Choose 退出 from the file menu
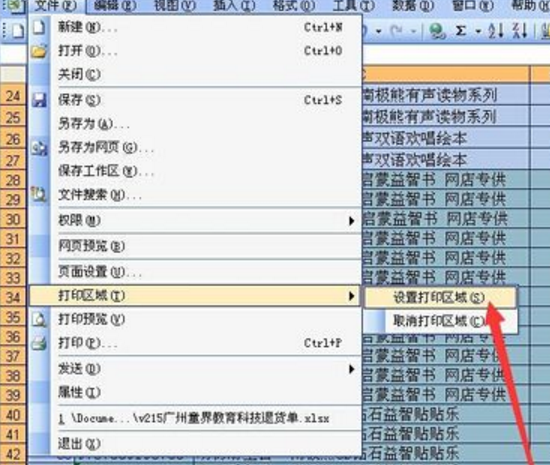Image resolution: width=550 pixels, height=465 pixels. 195,444
